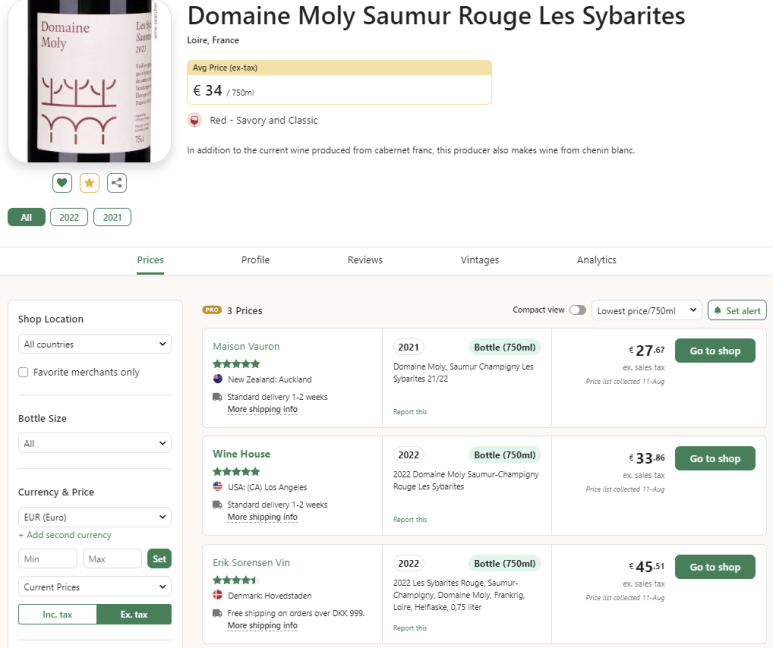Click the New Zealand flag icon

coord(217,379)
